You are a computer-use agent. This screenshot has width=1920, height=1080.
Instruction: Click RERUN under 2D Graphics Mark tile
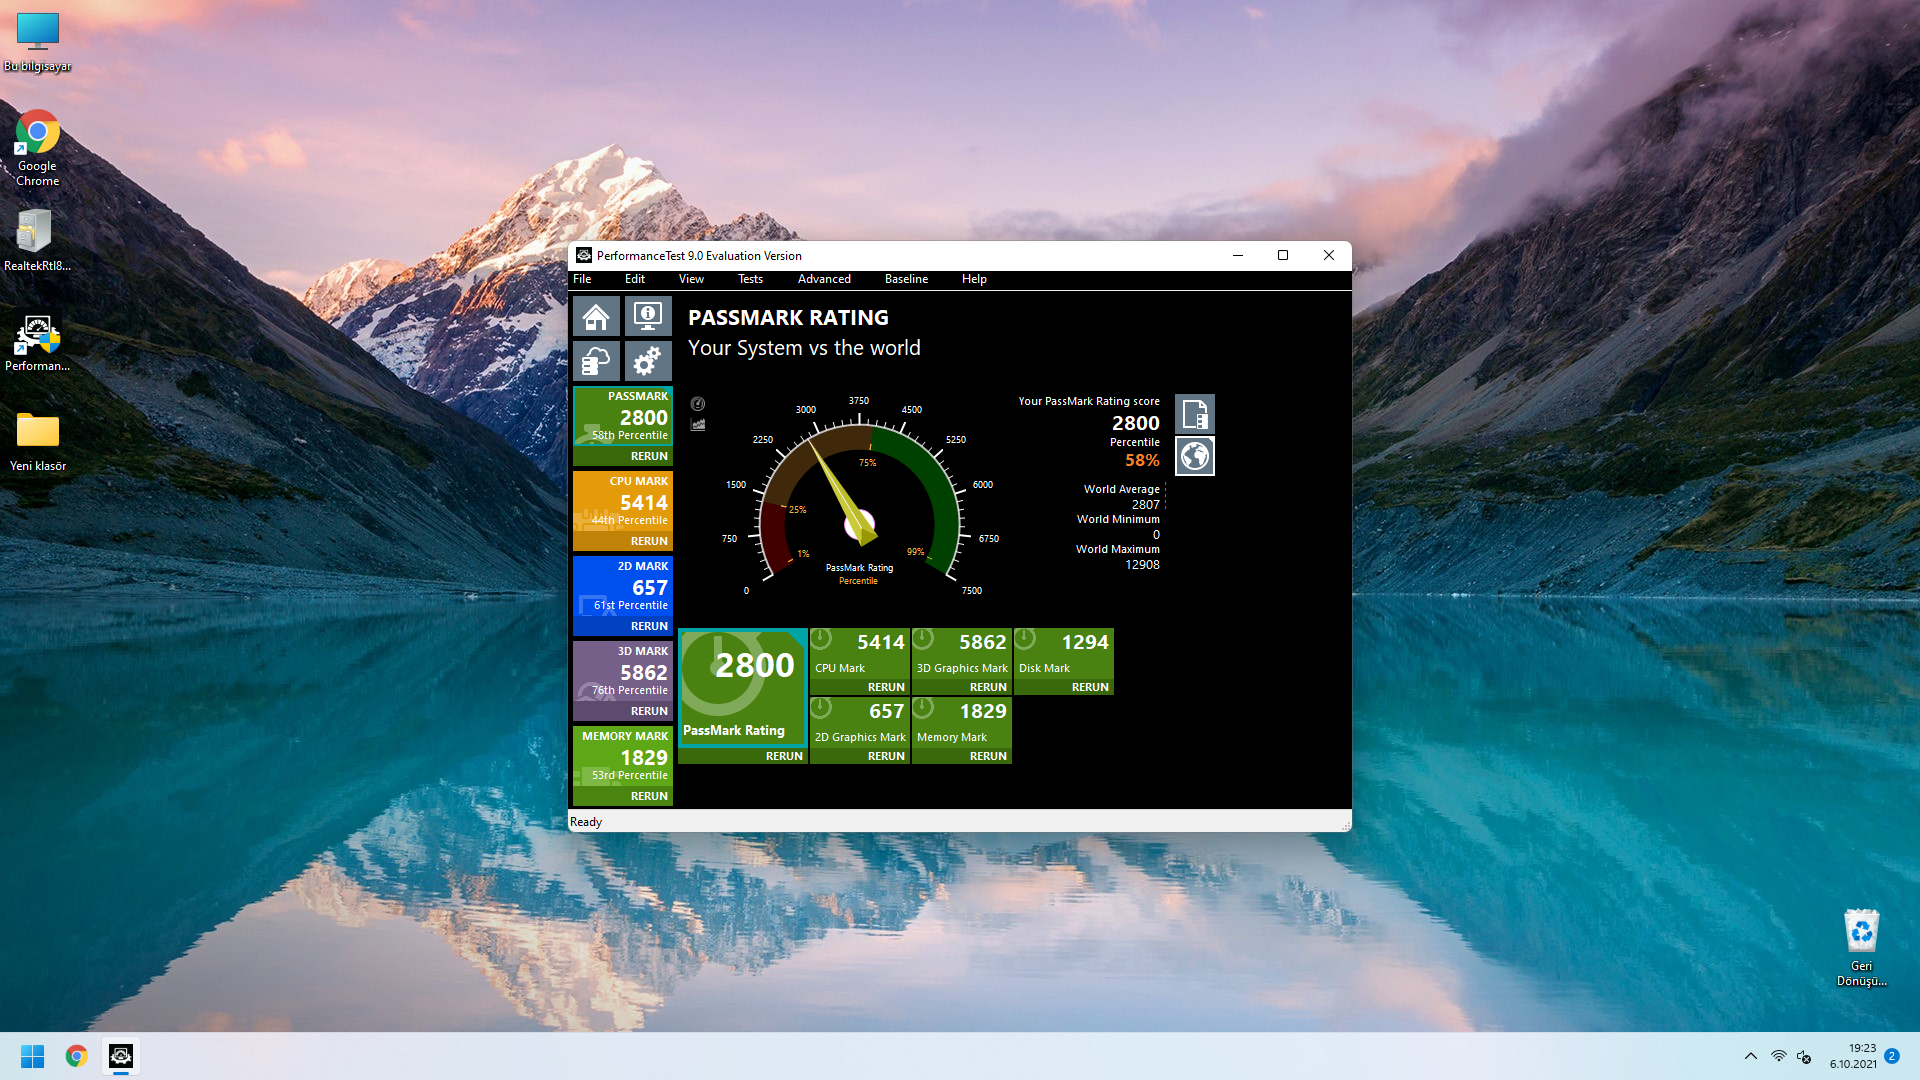[885, 756]
